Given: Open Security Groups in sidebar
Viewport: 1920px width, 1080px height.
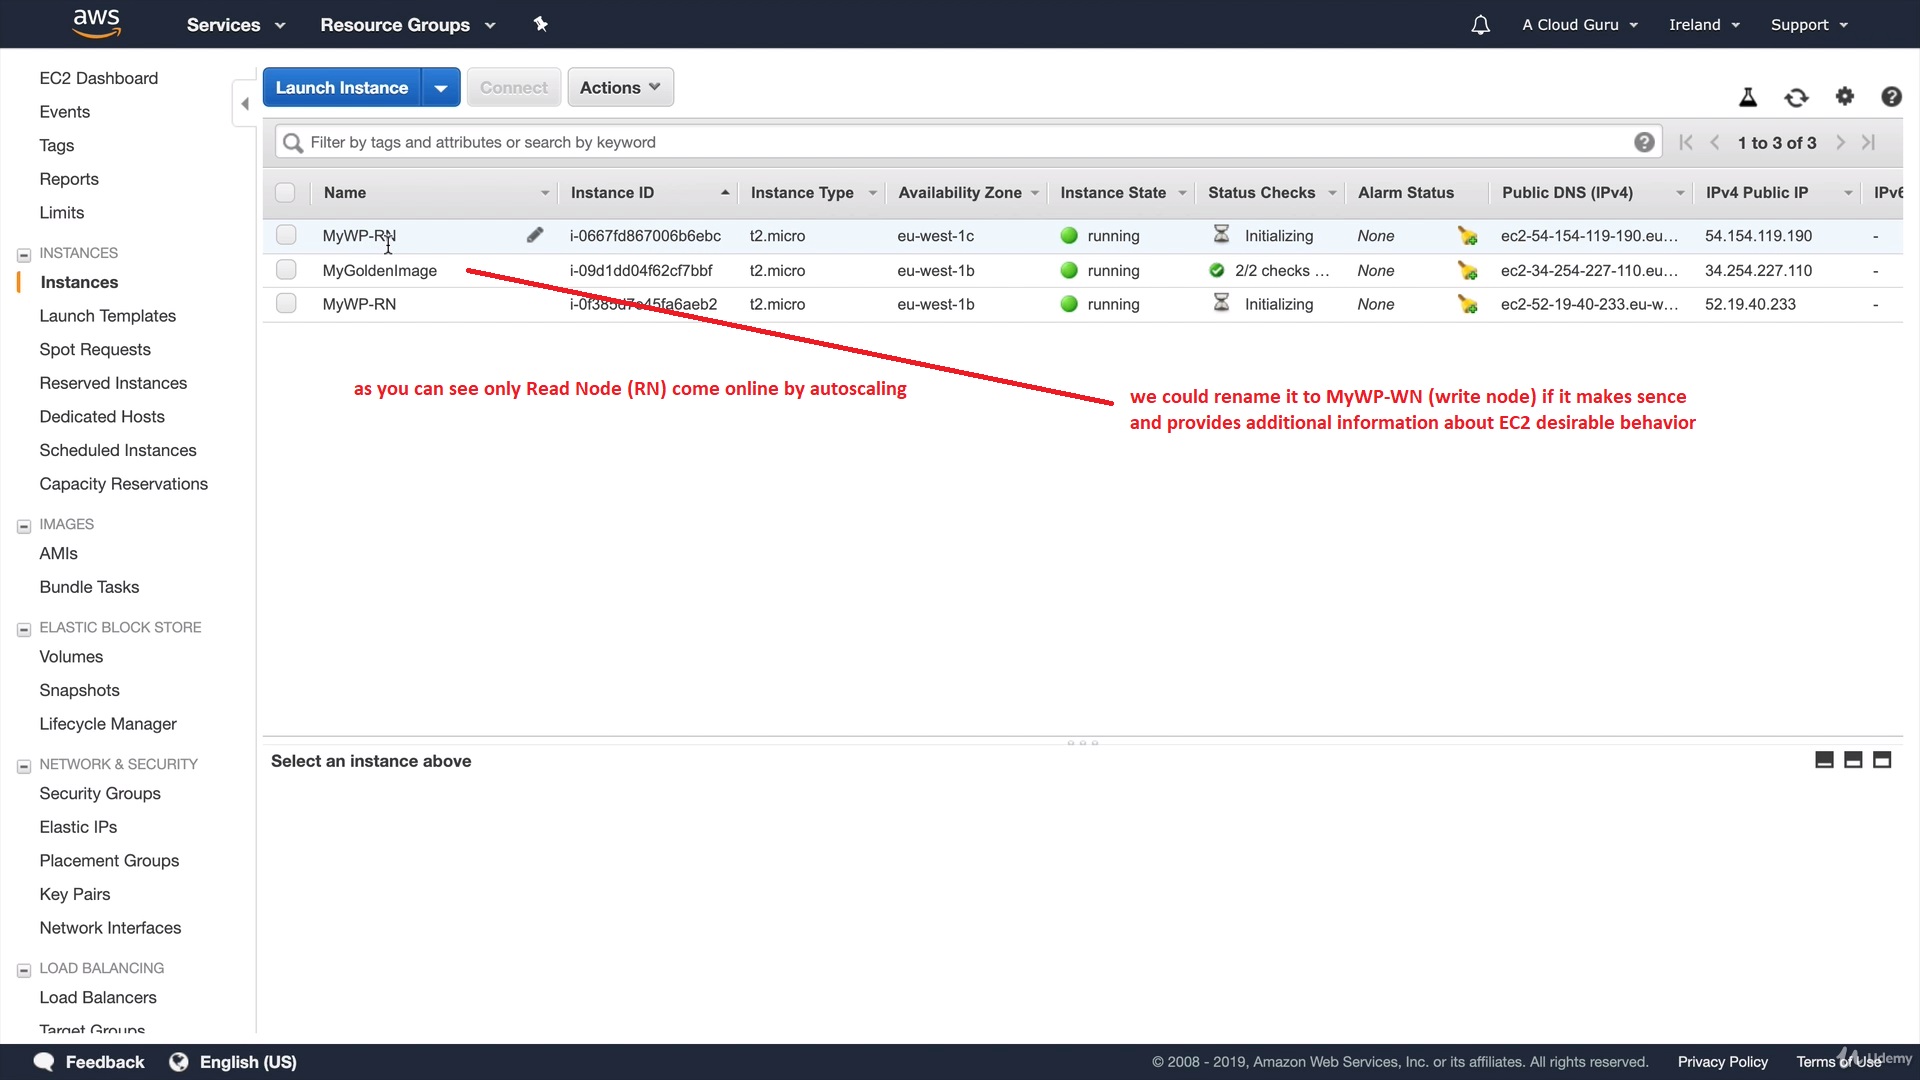Looking at the screenshot, I should pyautogui.click(x=100, y=793).
